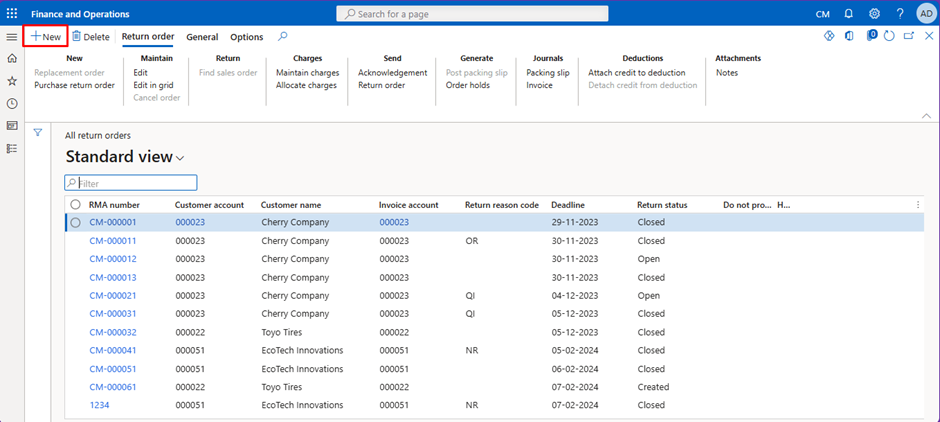Open the settings gear icon

point(874,13)
